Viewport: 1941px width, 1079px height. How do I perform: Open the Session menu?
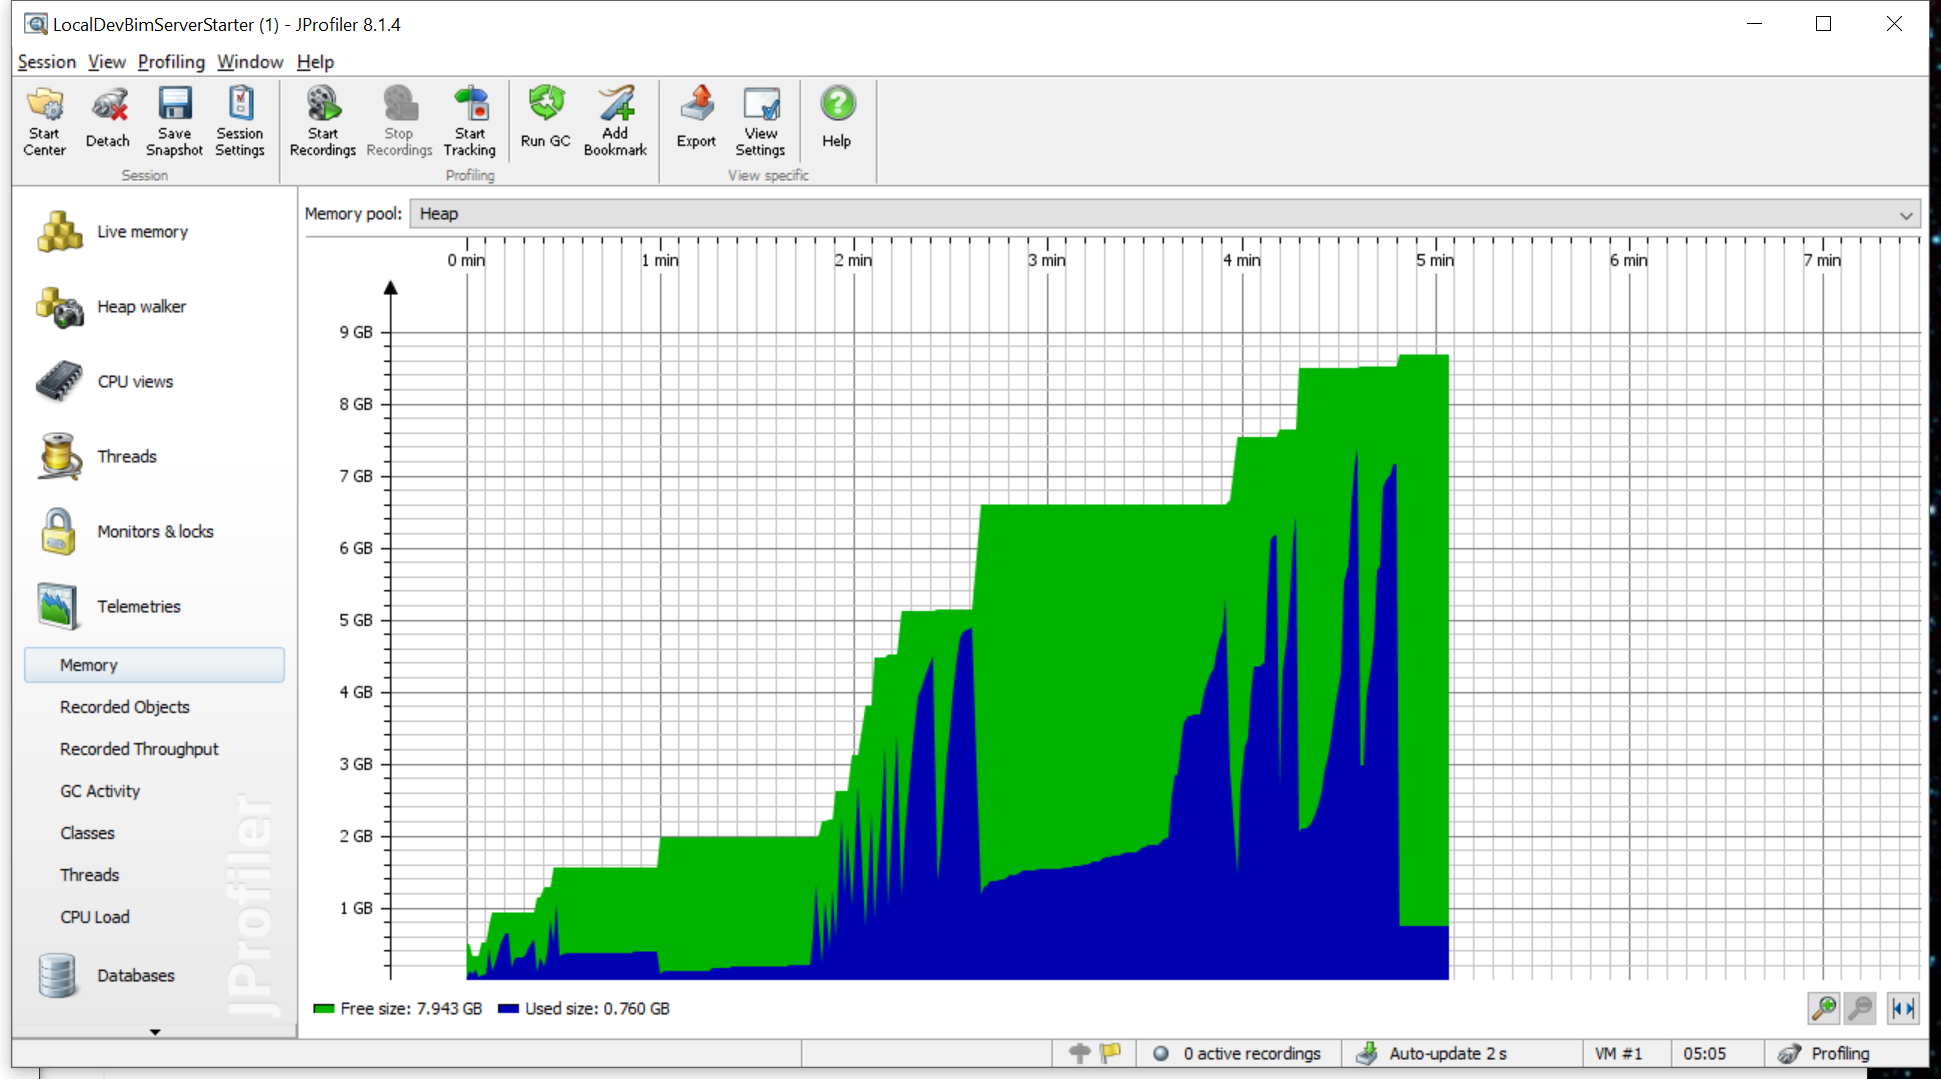click(46, 62)
